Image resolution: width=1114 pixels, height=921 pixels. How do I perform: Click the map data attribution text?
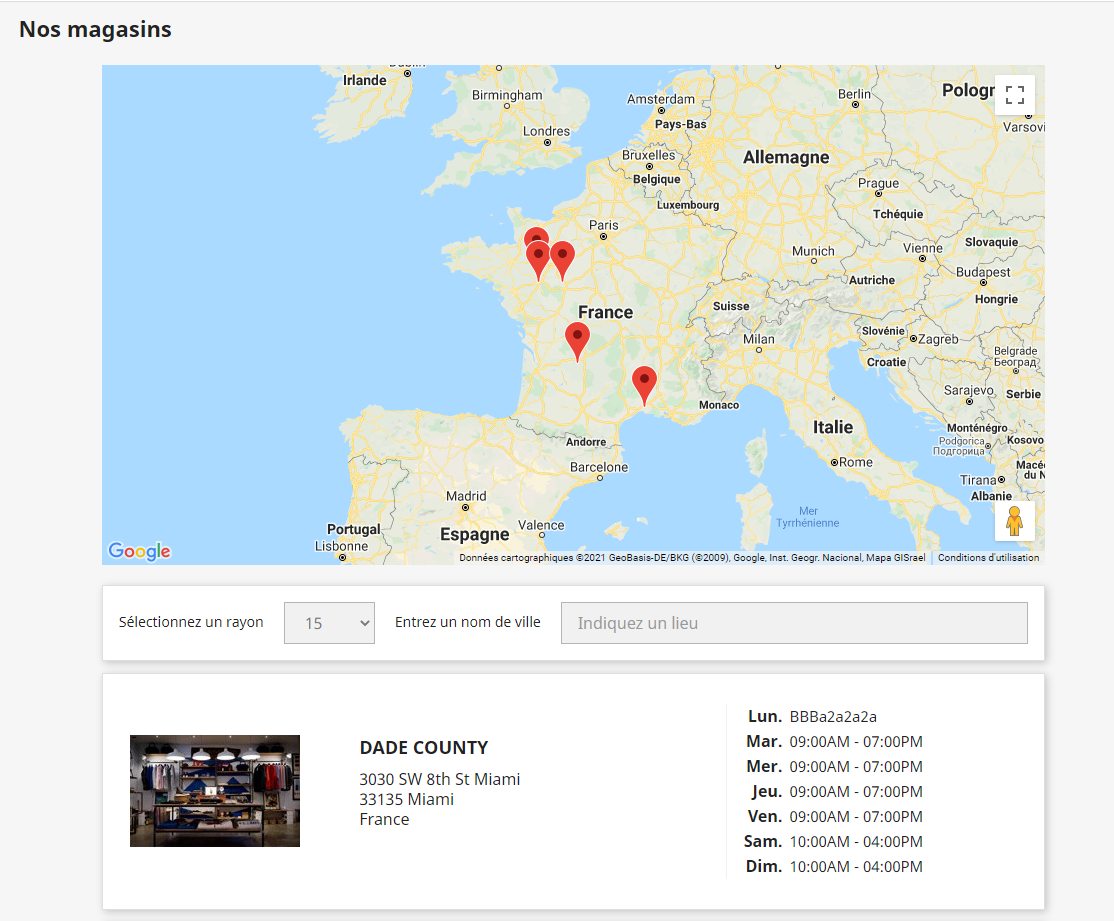[x=692, y=558]
